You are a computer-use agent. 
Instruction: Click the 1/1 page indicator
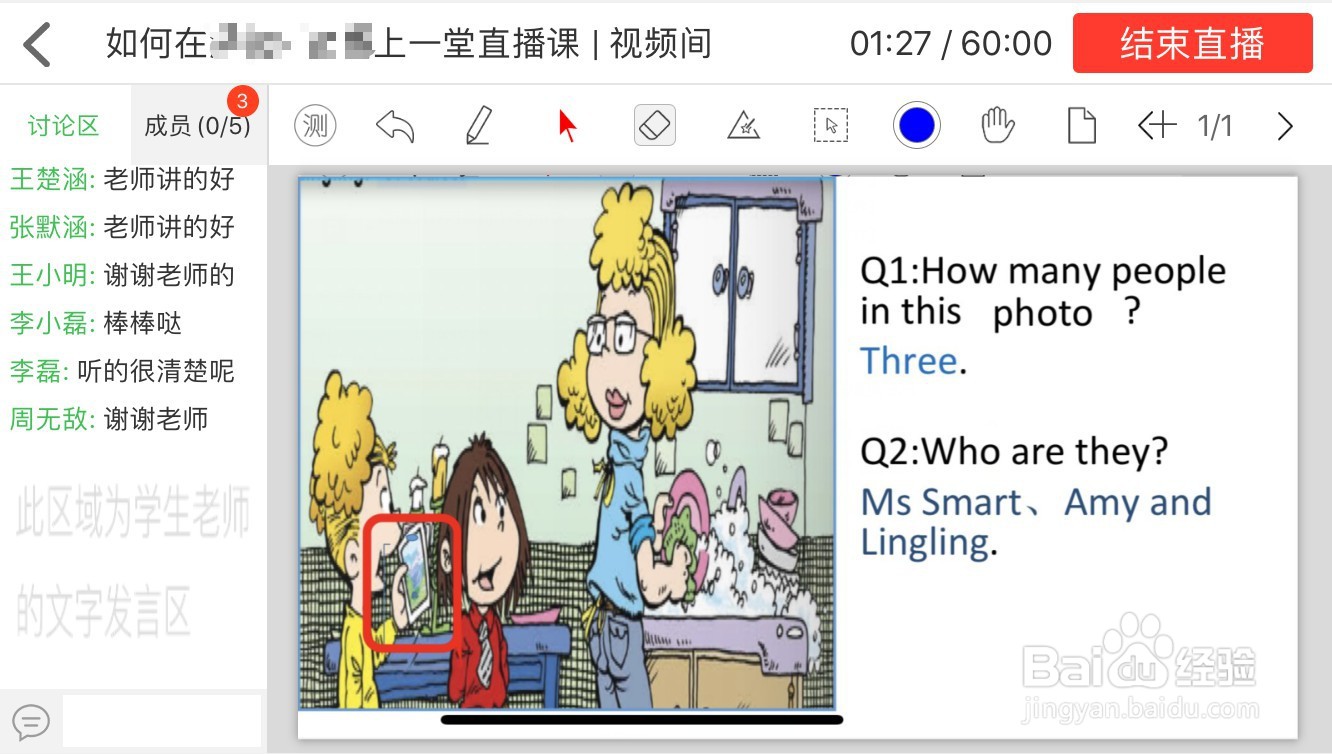click(x=1215, y=126)
